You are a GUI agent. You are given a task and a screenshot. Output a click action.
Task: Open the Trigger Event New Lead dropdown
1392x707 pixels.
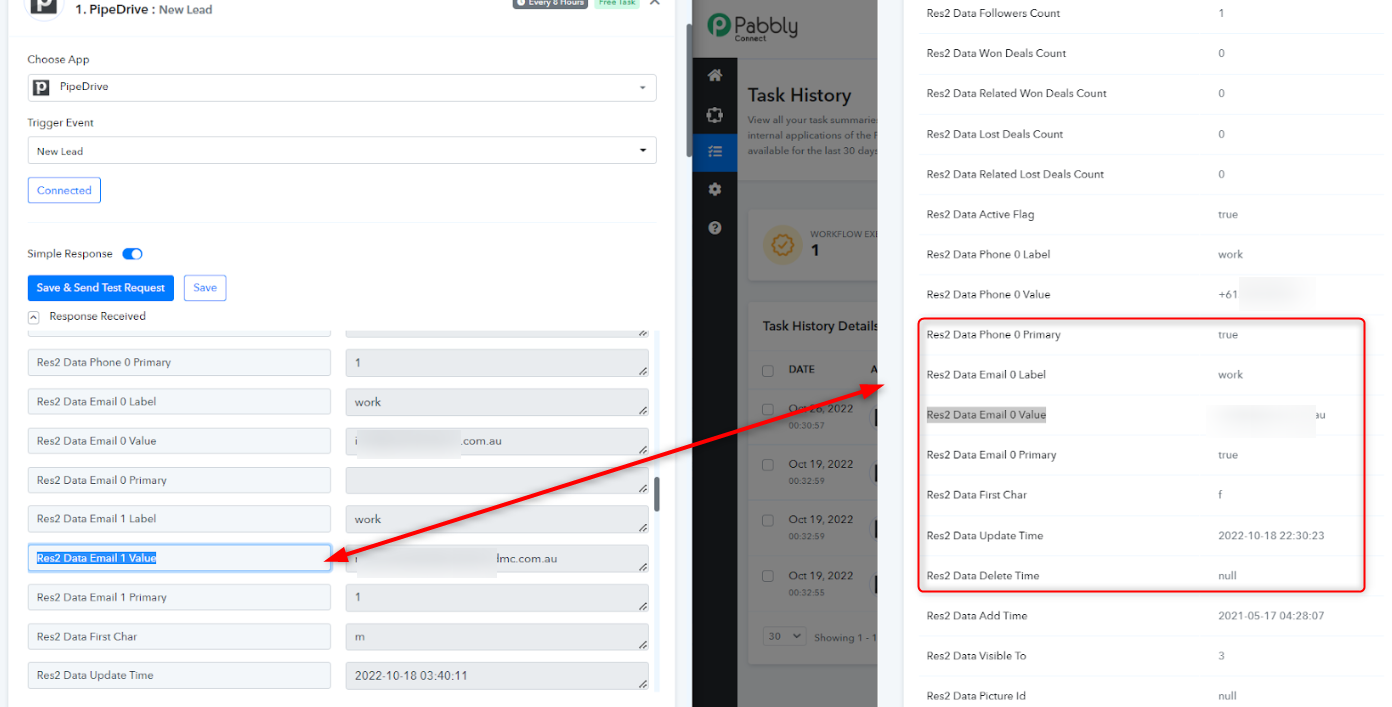pos(342,151)
